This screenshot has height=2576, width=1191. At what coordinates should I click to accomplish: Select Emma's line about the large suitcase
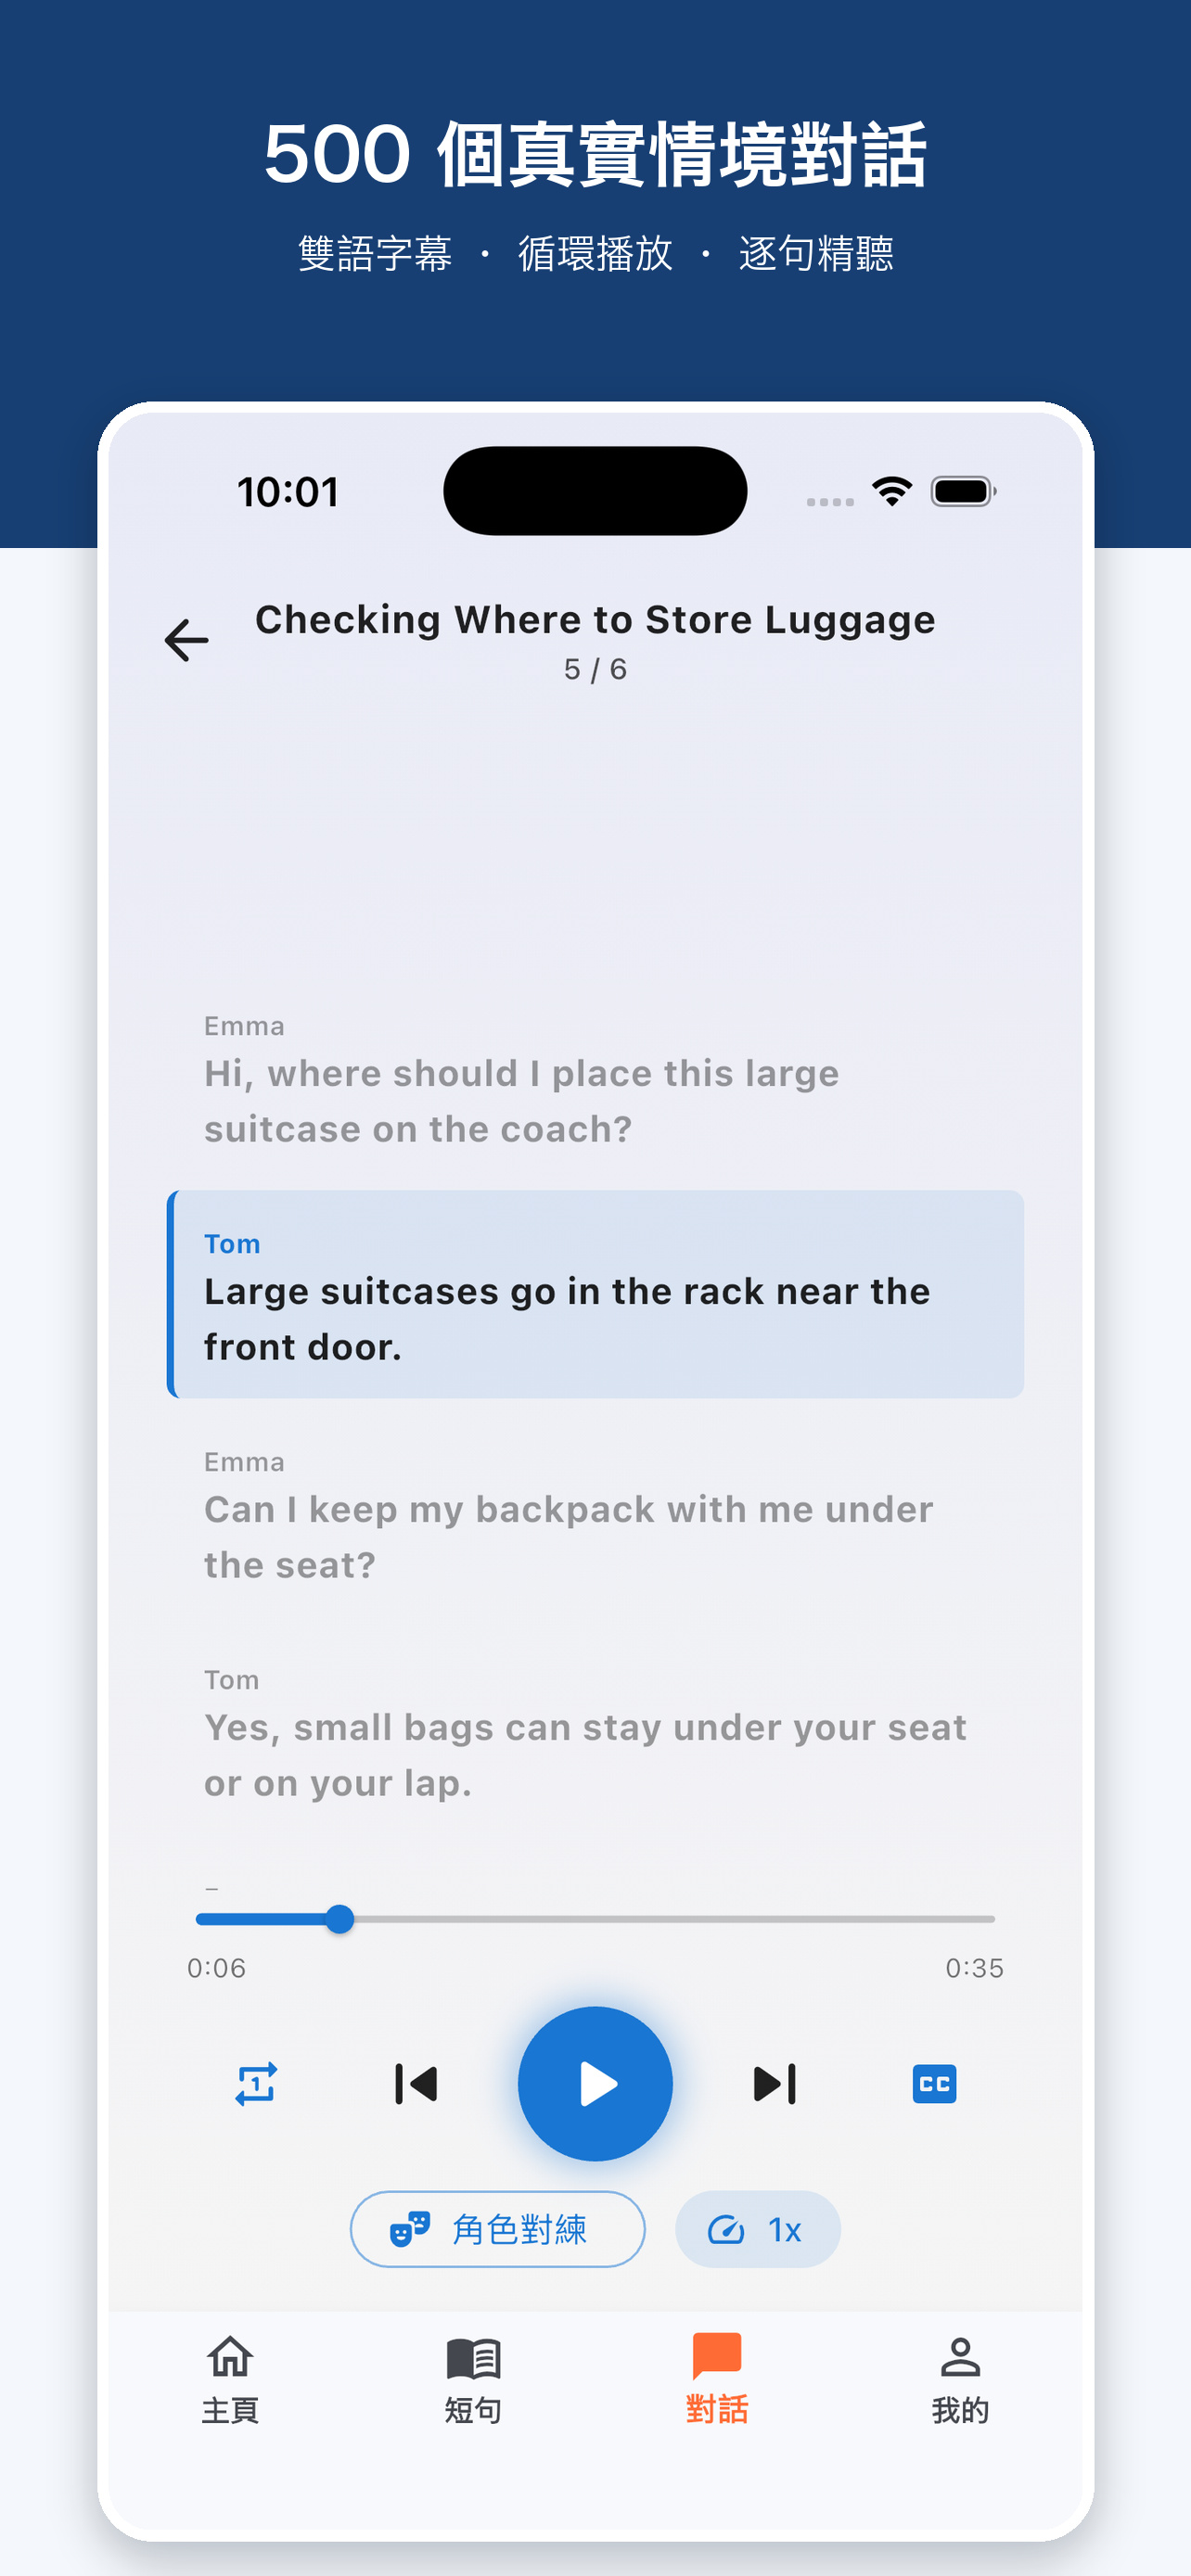click(x=595, y=1081)
